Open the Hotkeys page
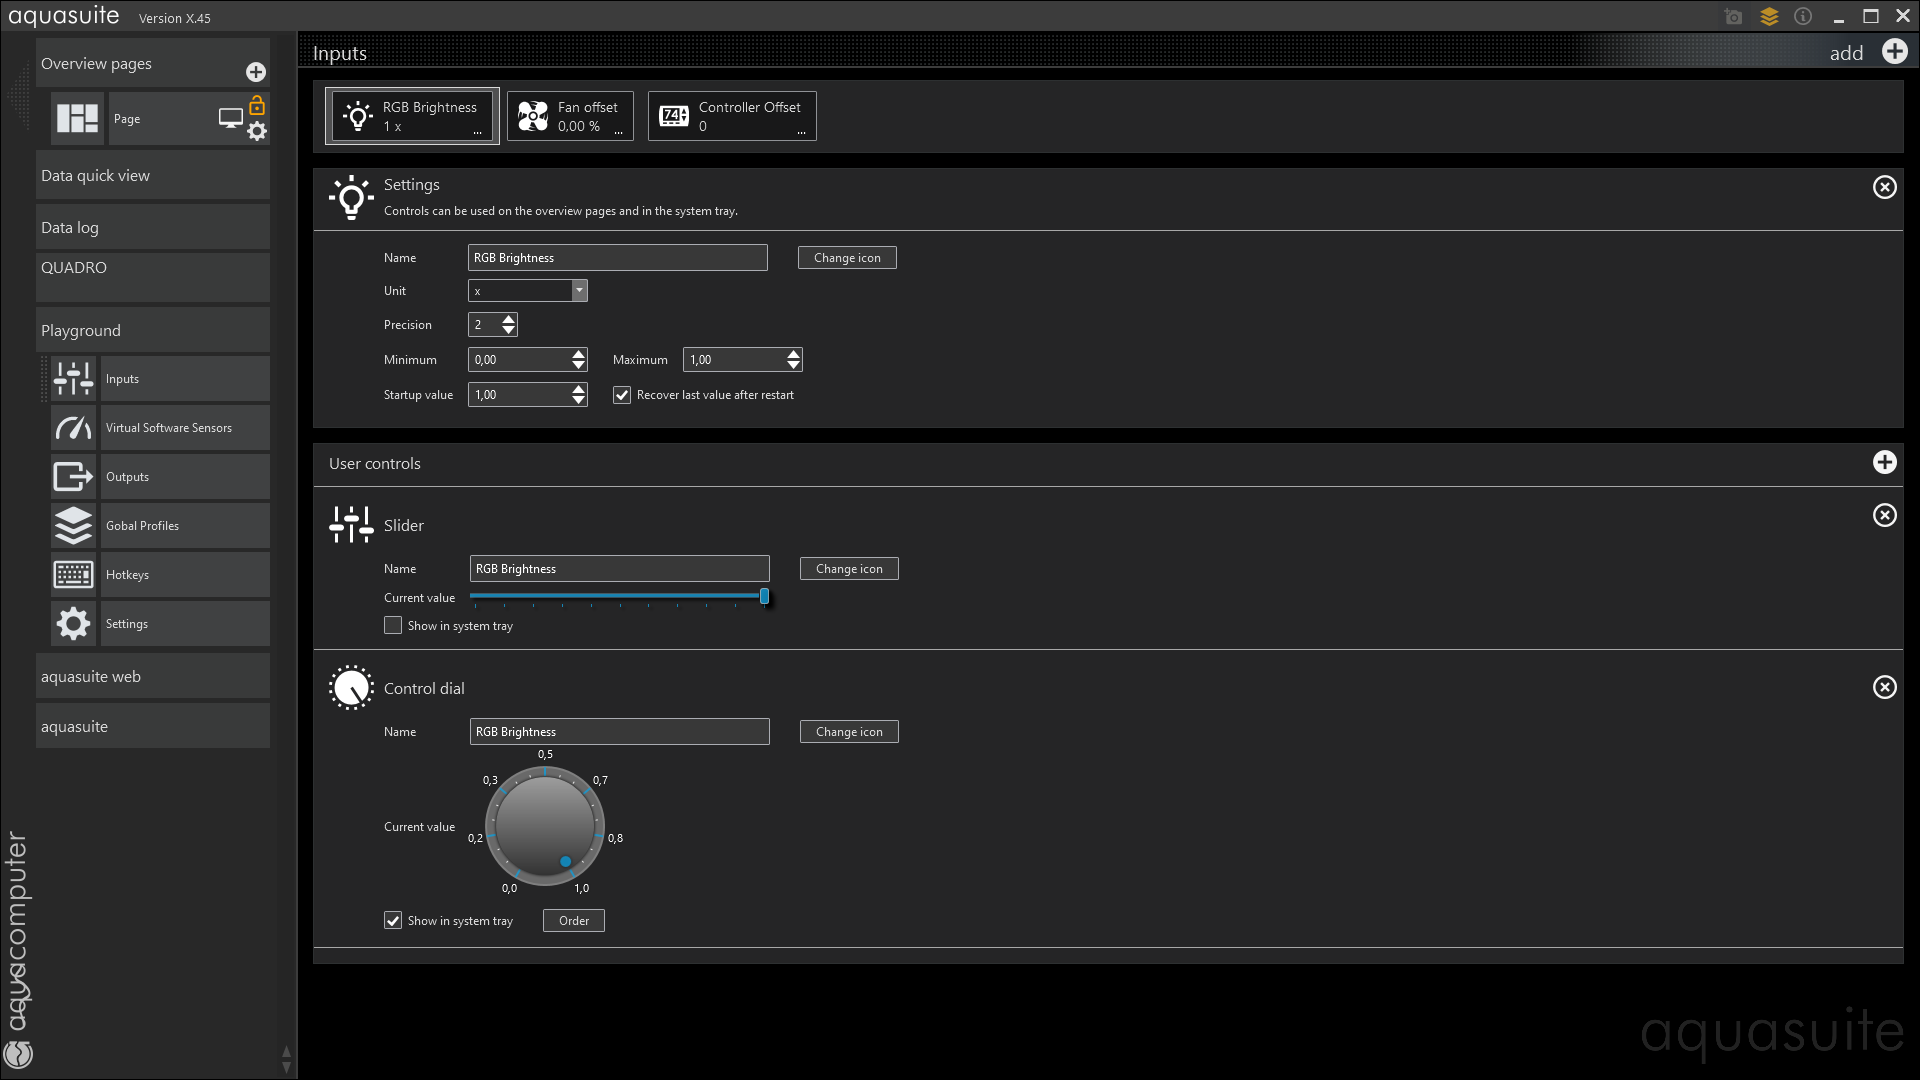 click(185, 575)
